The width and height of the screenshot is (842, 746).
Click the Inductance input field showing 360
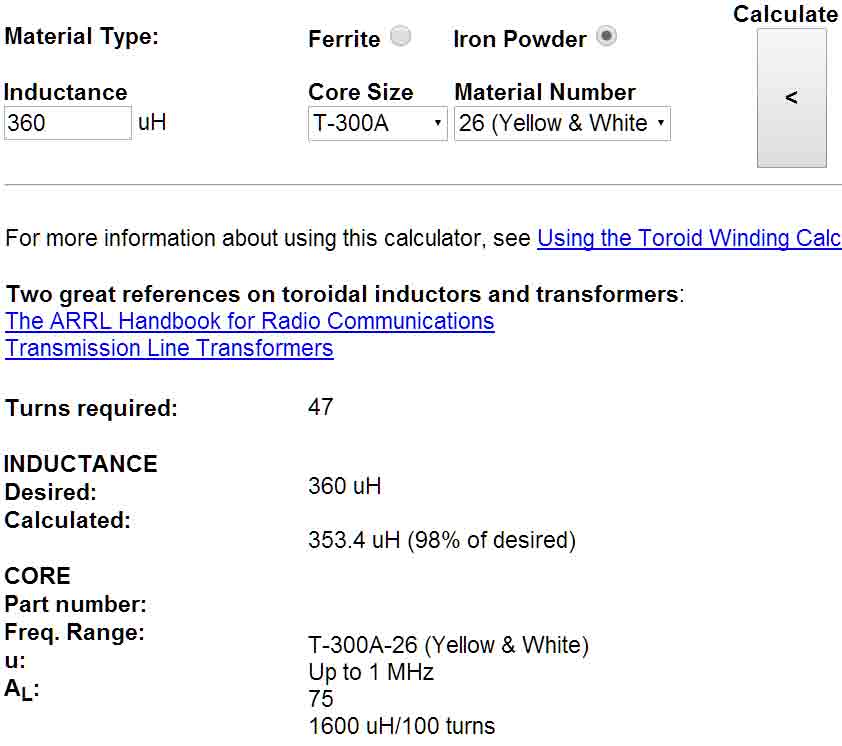(68, 123)
